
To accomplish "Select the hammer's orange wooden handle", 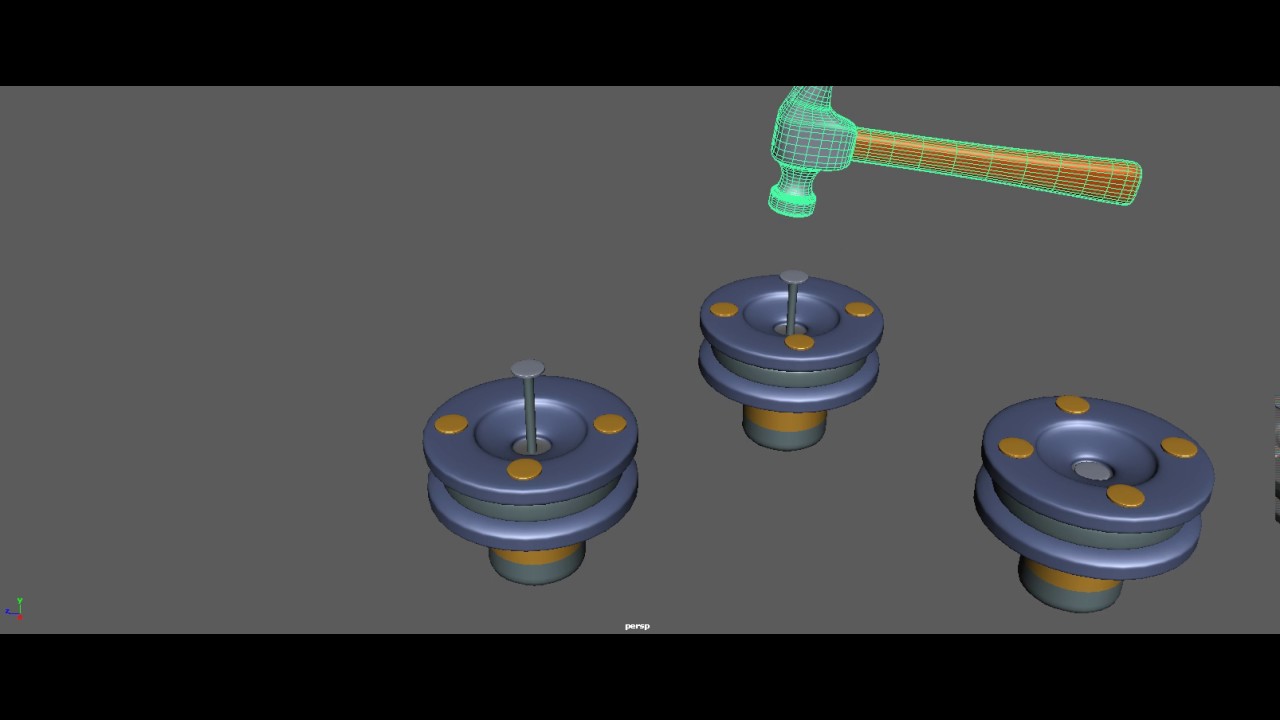I will tap(995, 165).
